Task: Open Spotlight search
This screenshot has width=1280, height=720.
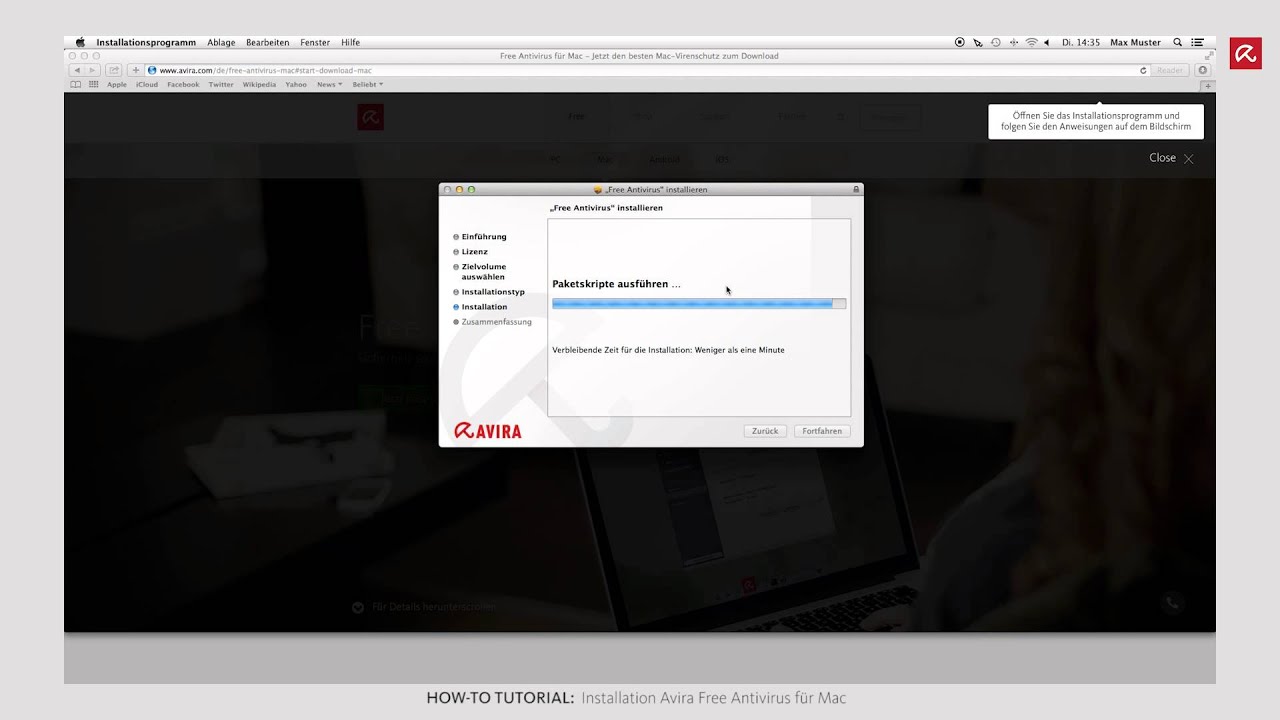Action: [x=1177, y=43]
